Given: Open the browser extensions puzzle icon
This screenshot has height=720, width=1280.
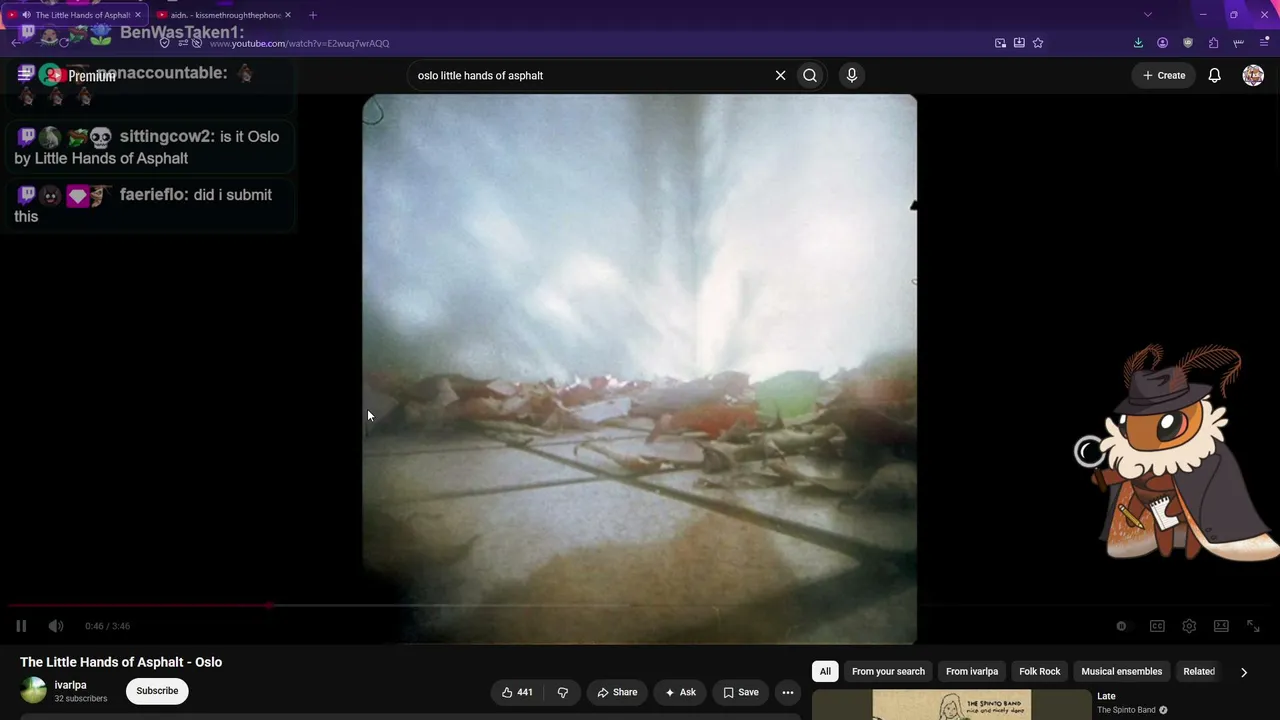Looking at the screenshot, I should click(1213, 43).
